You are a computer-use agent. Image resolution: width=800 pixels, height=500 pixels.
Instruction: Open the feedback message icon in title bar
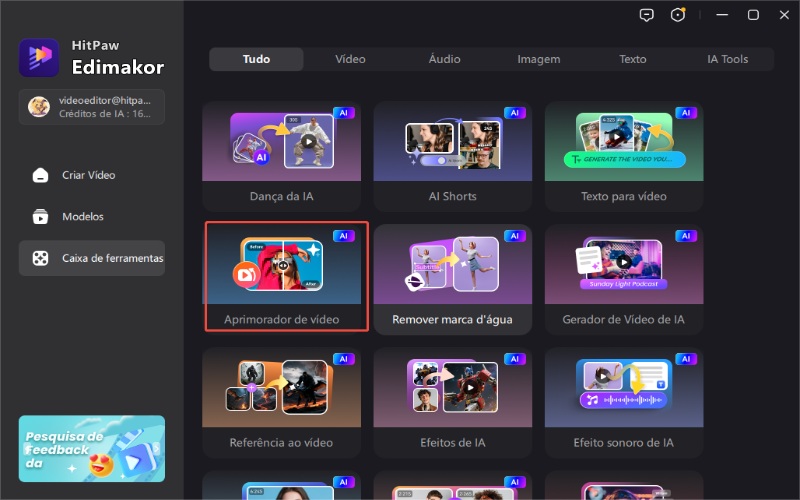coord(646,15)
